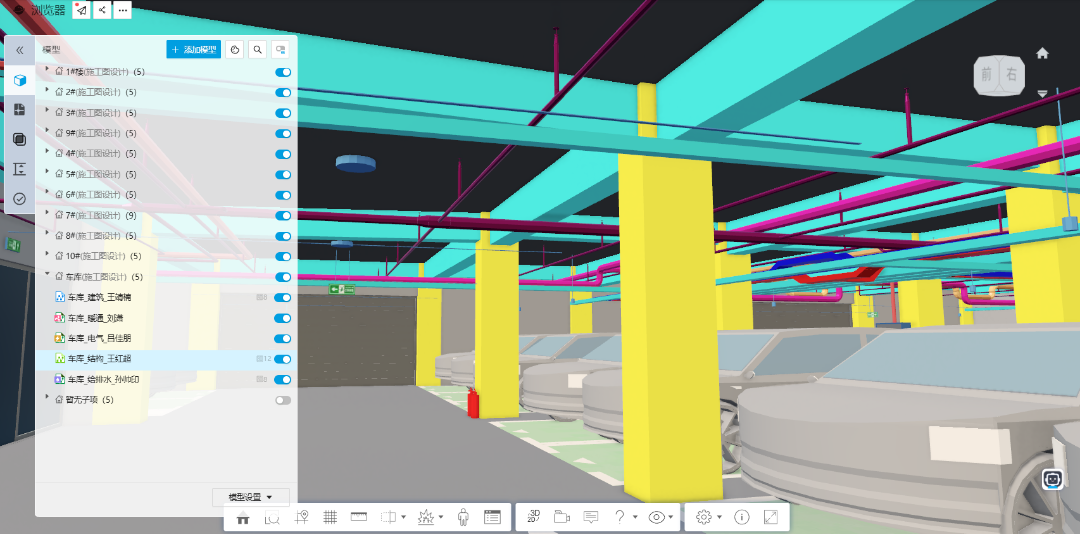Activate the first-person walk mode icon
The width and height of the screenshot is (1080, 534).
pos(463,517)
